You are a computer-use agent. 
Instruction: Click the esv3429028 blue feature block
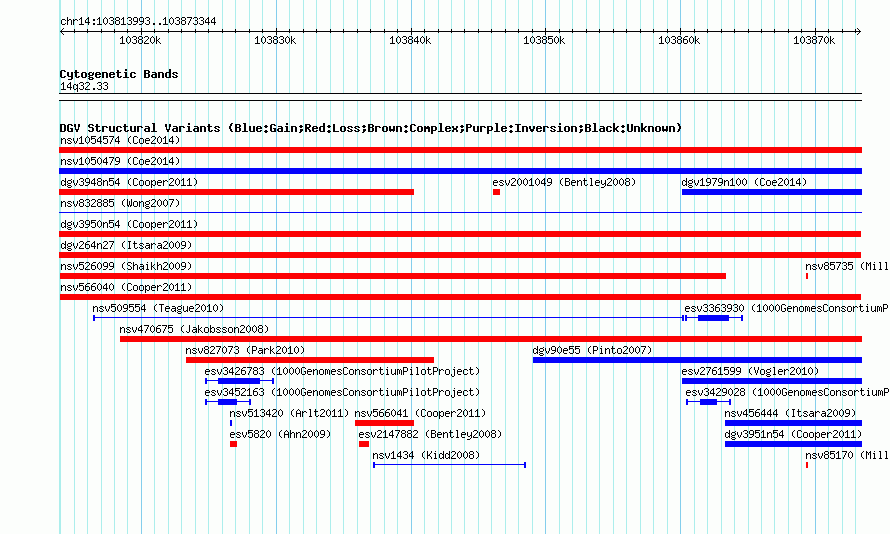708,402
